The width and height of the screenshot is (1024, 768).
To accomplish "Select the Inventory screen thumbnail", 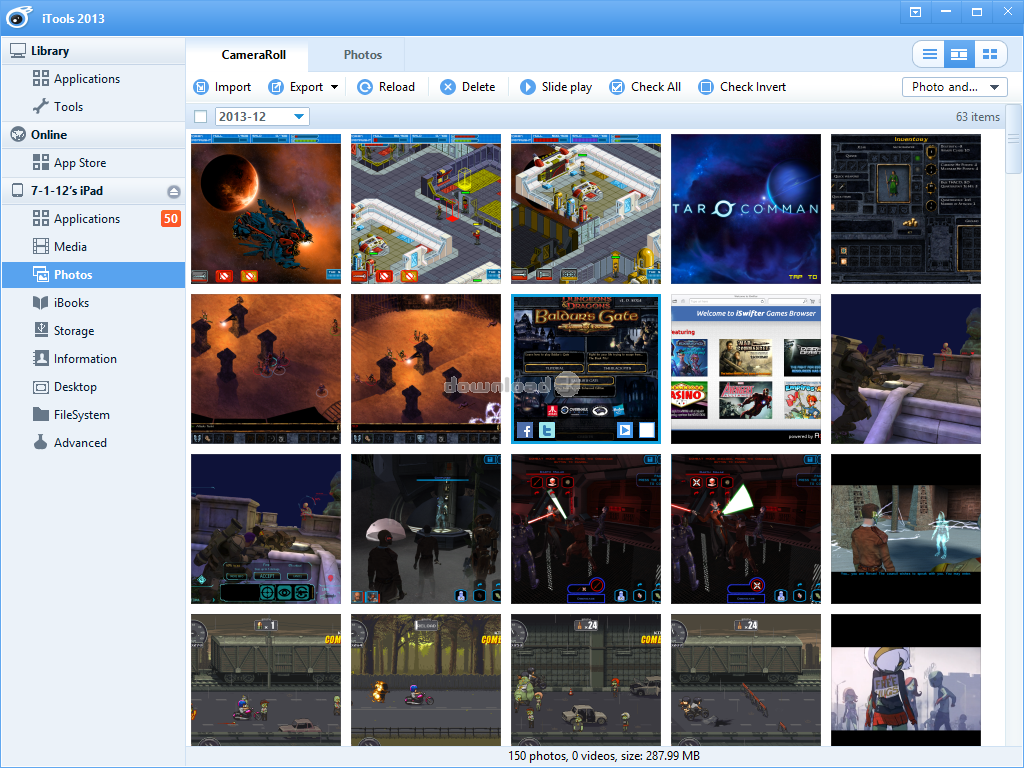I will click(x=906, y=209).
